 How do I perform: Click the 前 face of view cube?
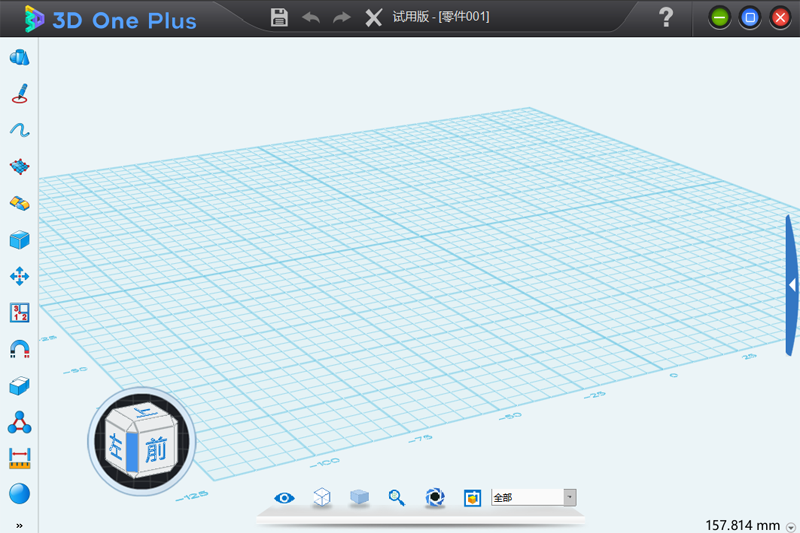pyautogui.click(x=155, y=450)
